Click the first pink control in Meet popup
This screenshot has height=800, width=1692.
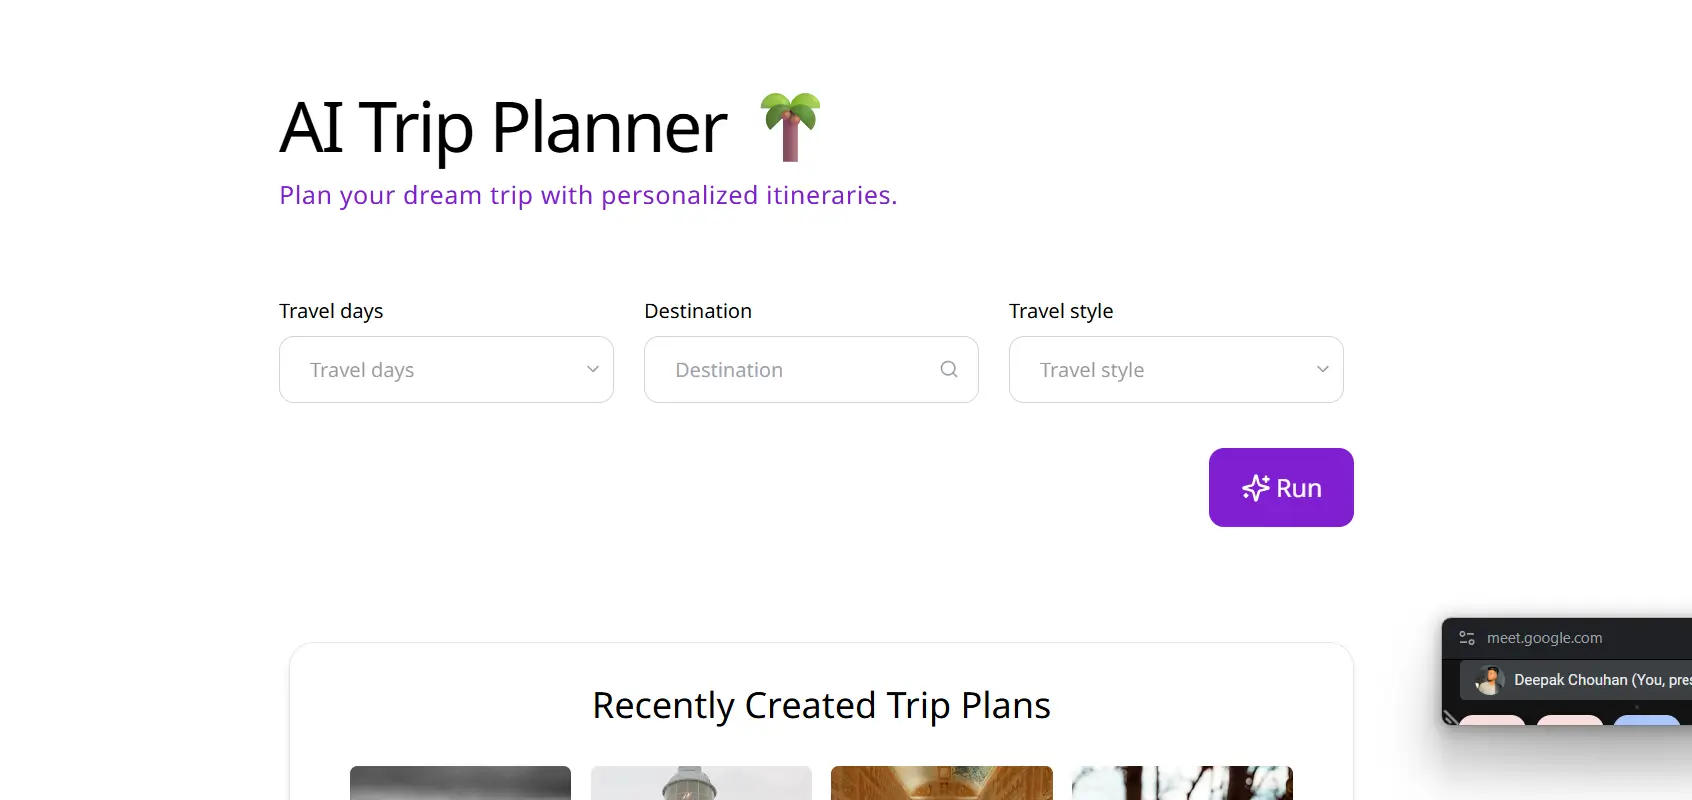(1492, 730)
